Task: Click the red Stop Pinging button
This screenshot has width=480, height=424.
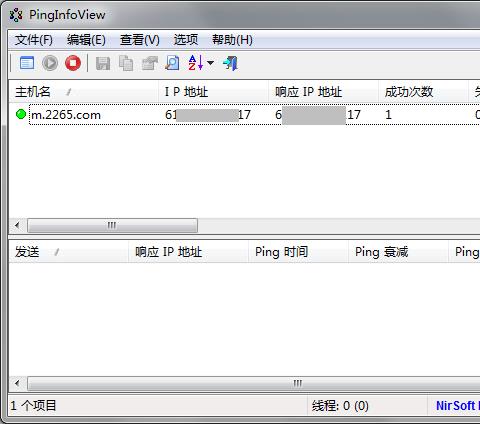Action: pyautogui.click(x=73, y=63)
